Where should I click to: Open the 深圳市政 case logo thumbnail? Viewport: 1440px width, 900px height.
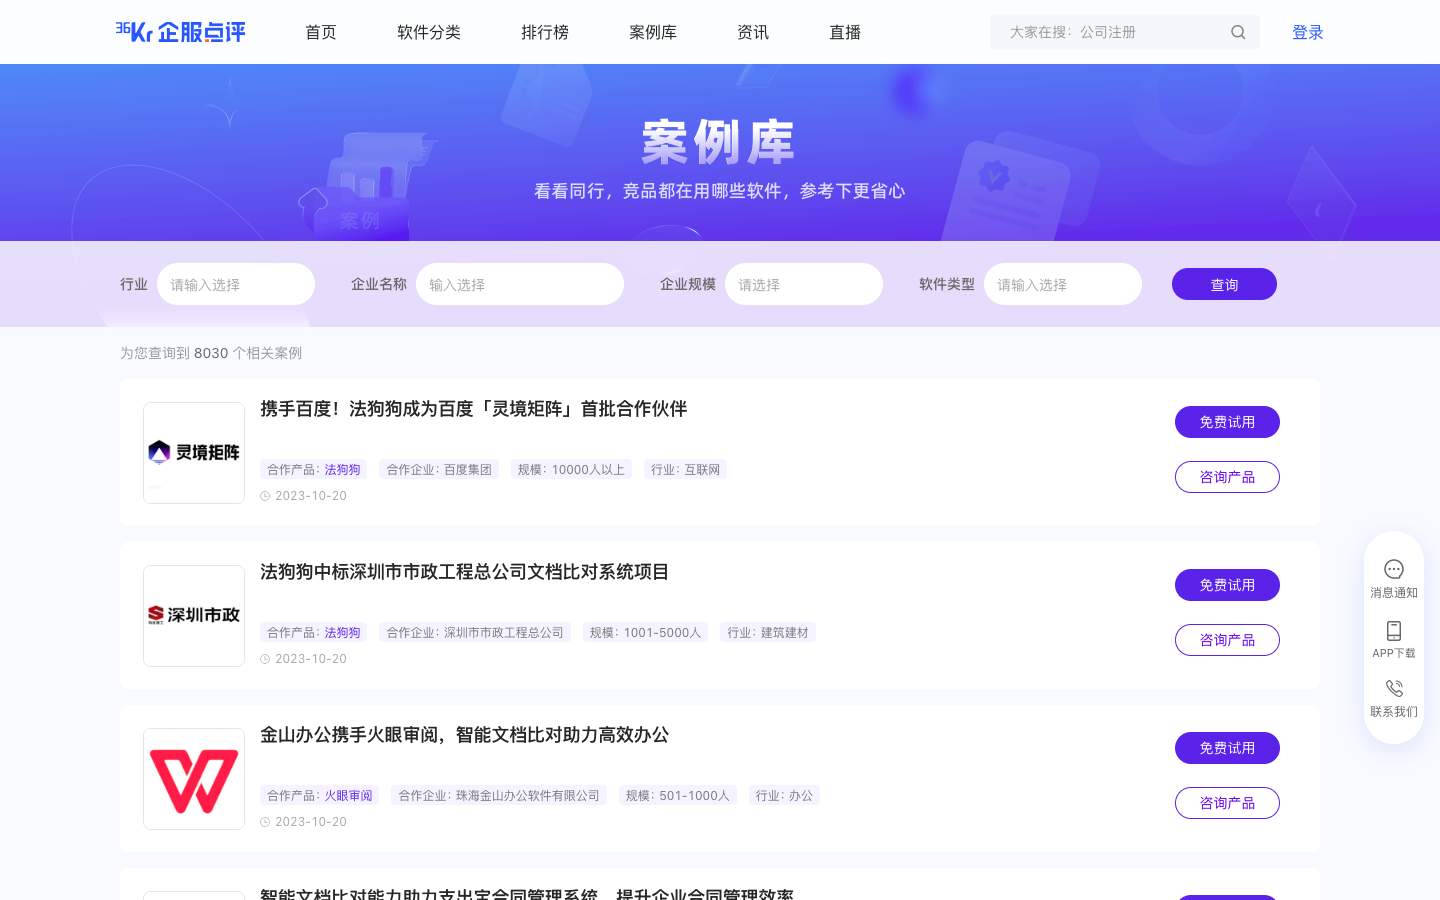[194, 616]
